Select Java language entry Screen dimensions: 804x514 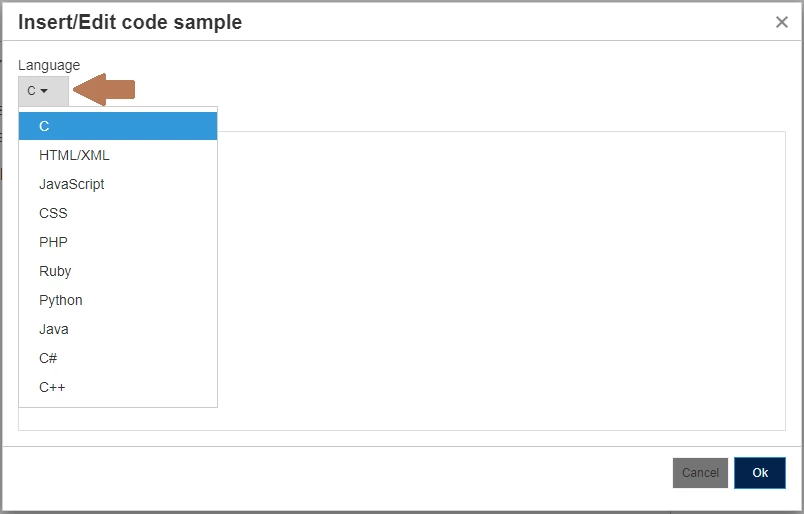[118, 329]
